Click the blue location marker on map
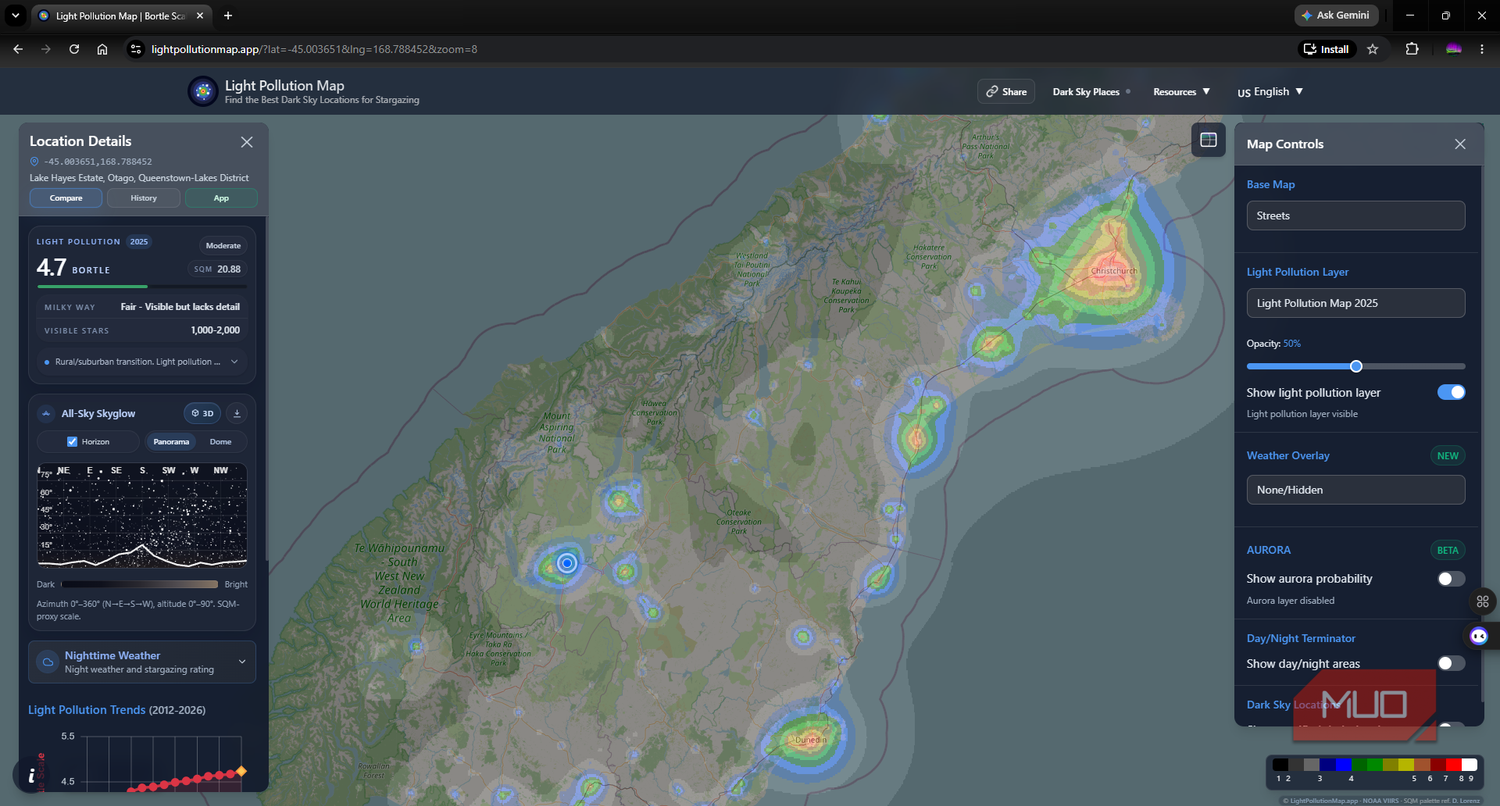This screenshot has width=1500, height=806. point(567,563)
